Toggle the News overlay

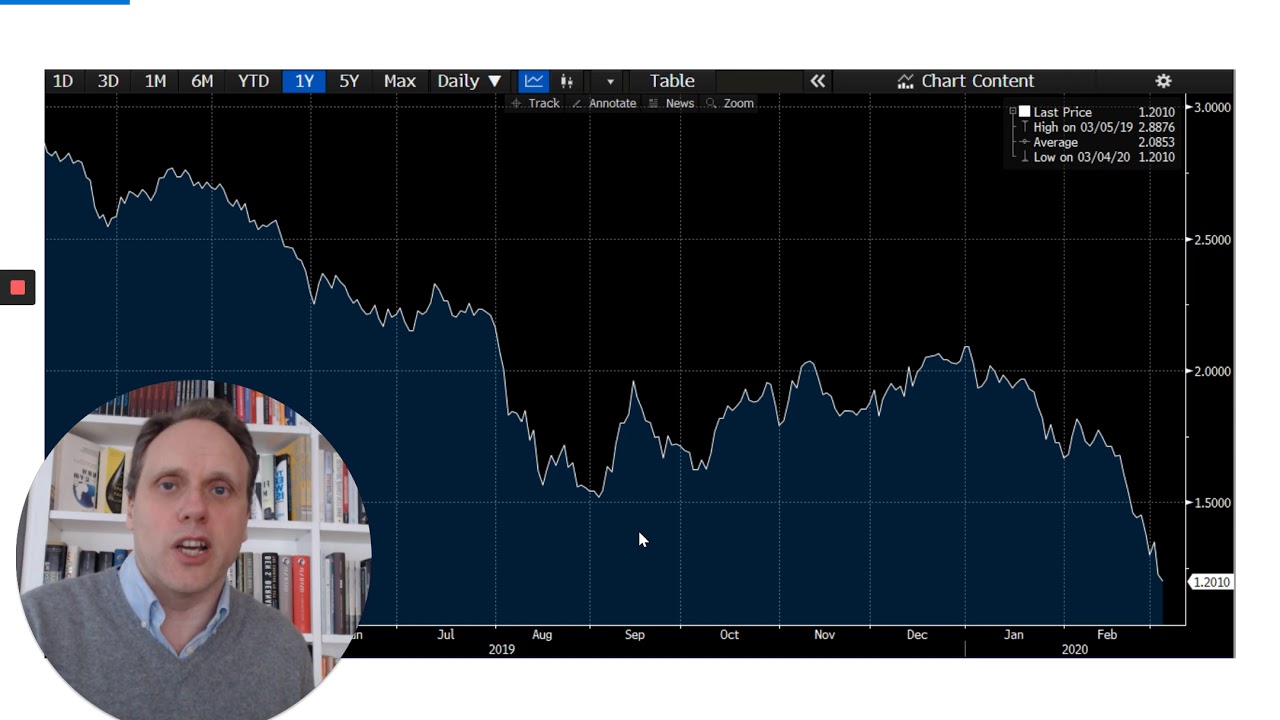pyautogui.click(x=671, y=103)
